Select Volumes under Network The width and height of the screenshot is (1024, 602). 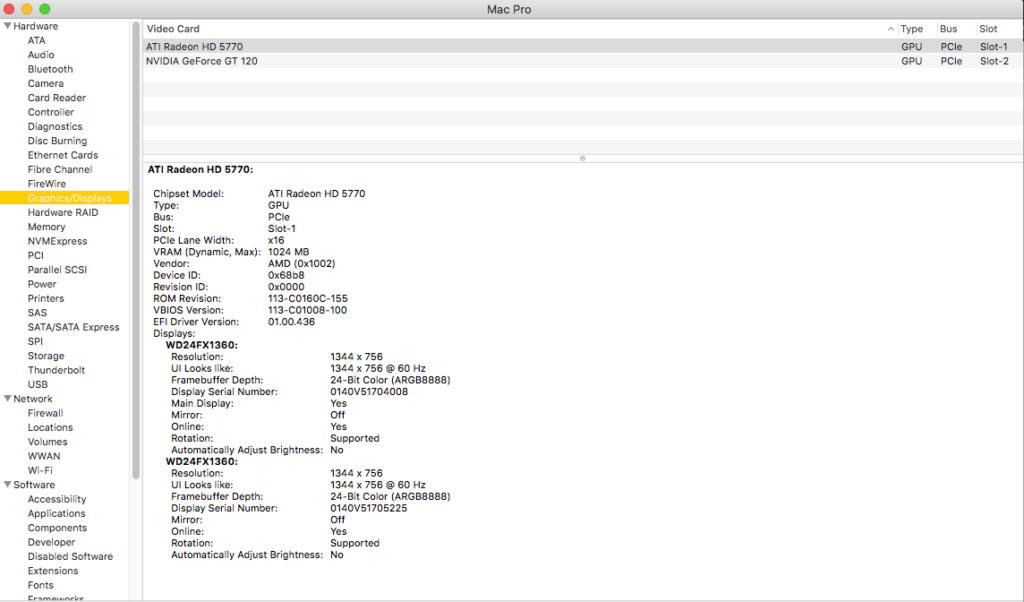click(x=48, y=443)
